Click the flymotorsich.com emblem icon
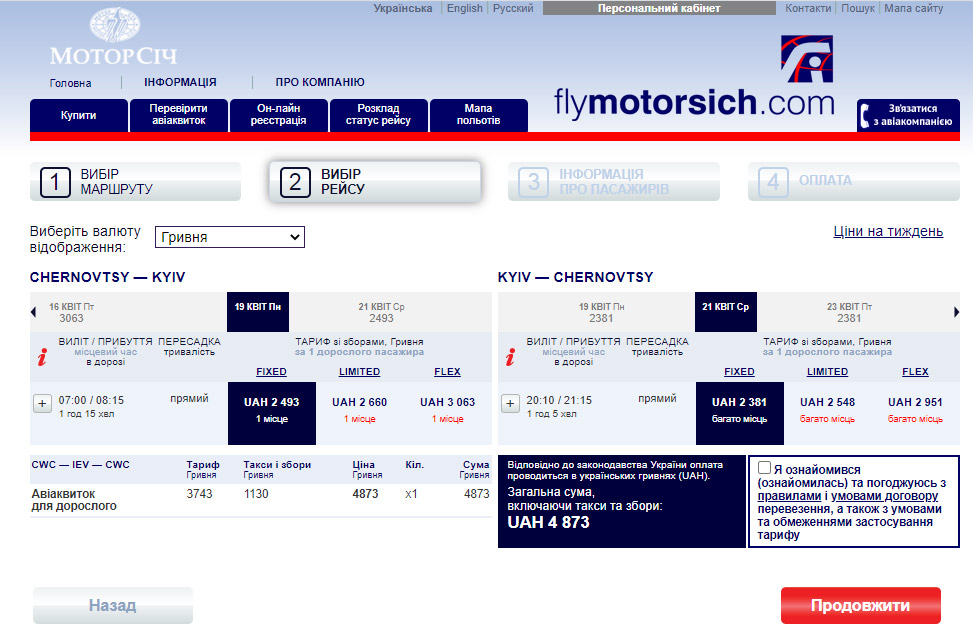 pos(807,59)
